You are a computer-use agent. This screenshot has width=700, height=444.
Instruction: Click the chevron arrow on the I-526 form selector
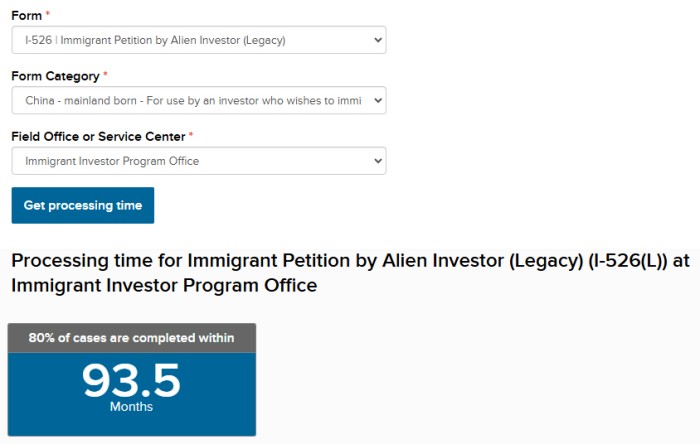377,40
